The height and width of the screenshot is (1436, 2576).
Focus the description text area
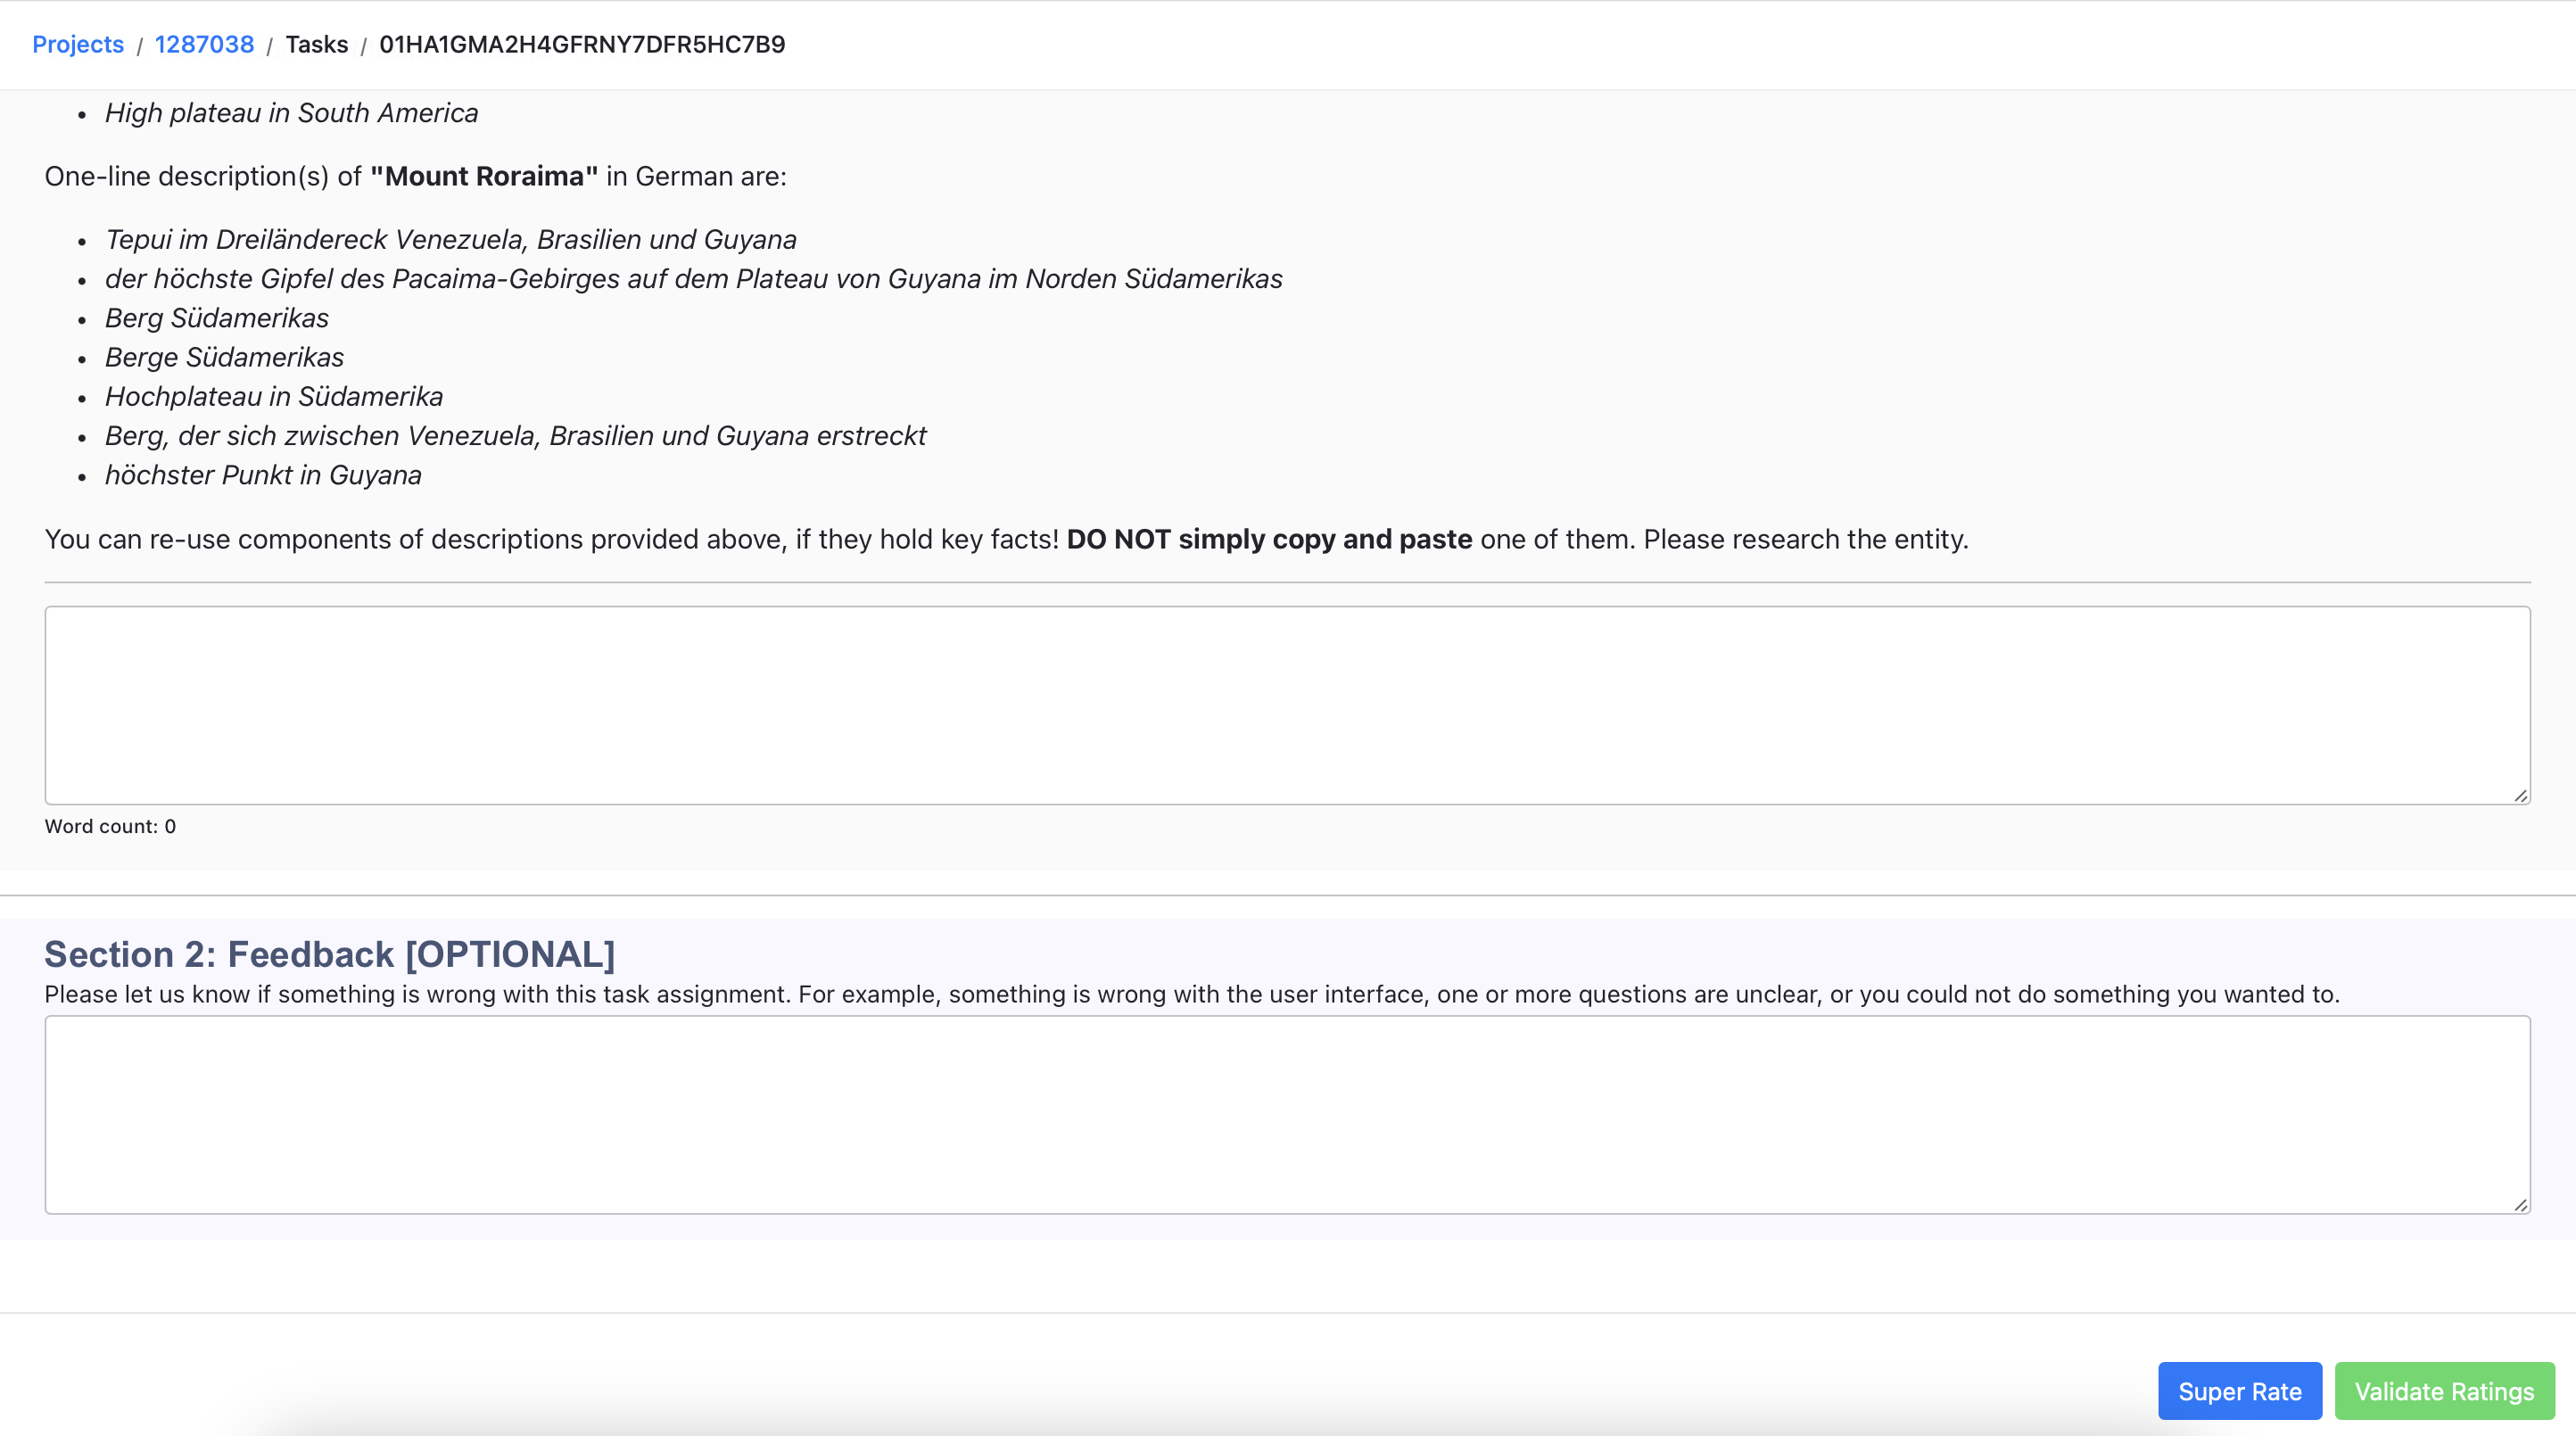click(1286, 704)
